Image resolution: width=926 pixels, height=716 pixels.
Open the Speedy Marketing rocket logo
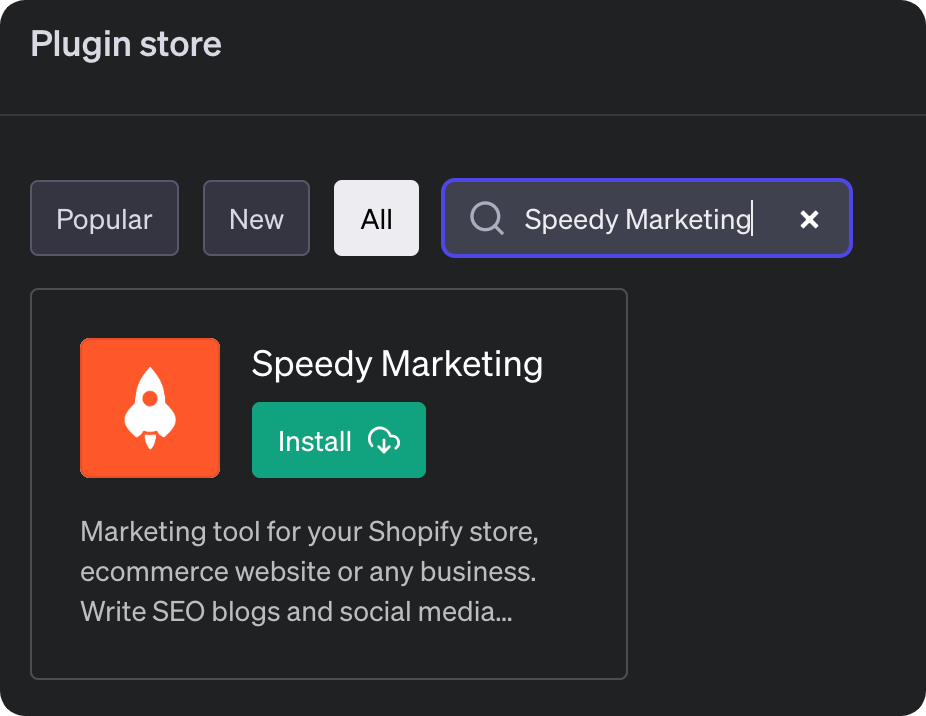click(x=150, y=408)
